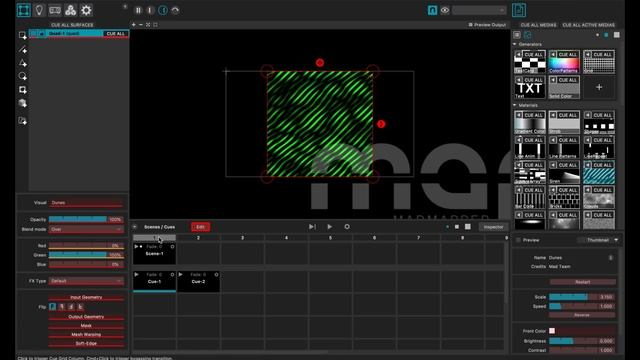Pause the engine with the pause button
Image resolution: width=640 pixels, height=360 pixels.
tap(138, 10)
